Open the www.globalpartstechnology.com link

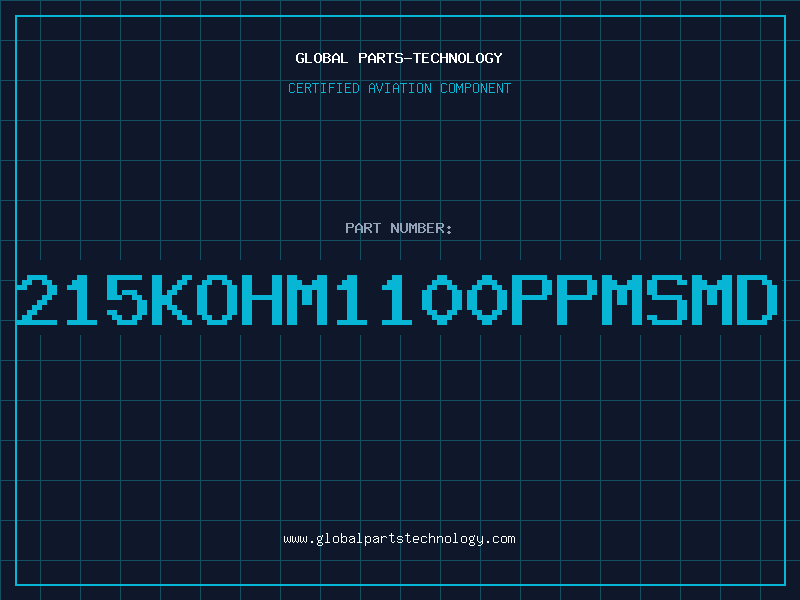(399, 539)
